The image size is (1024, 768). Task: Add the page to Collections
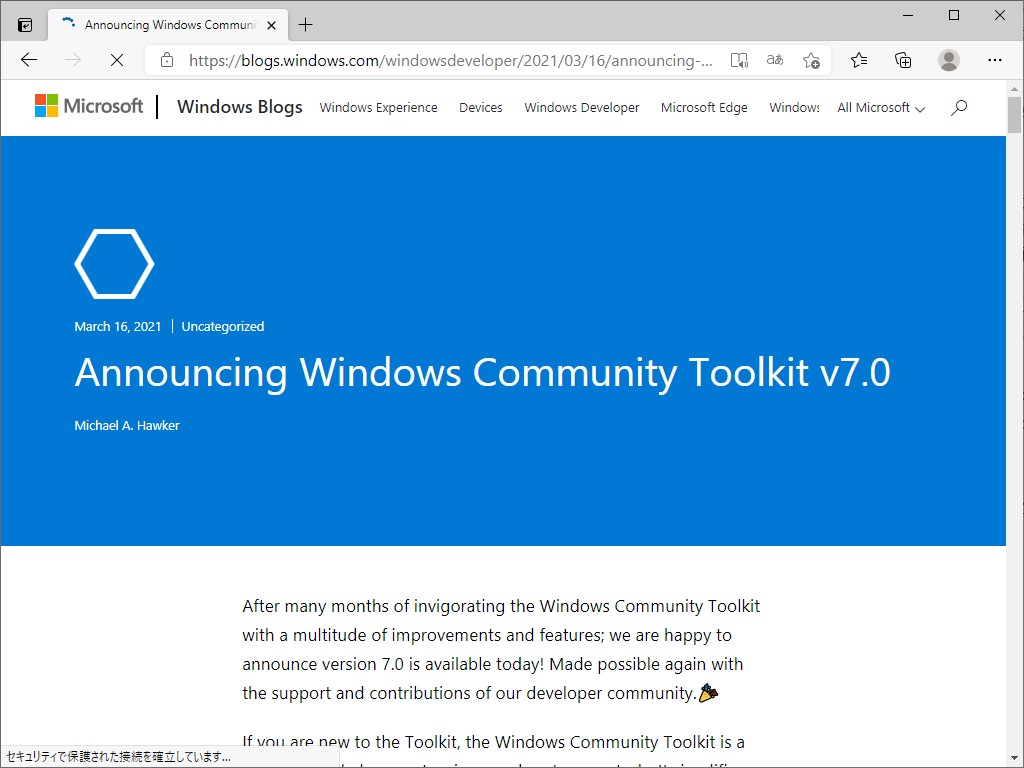(903, 60)
